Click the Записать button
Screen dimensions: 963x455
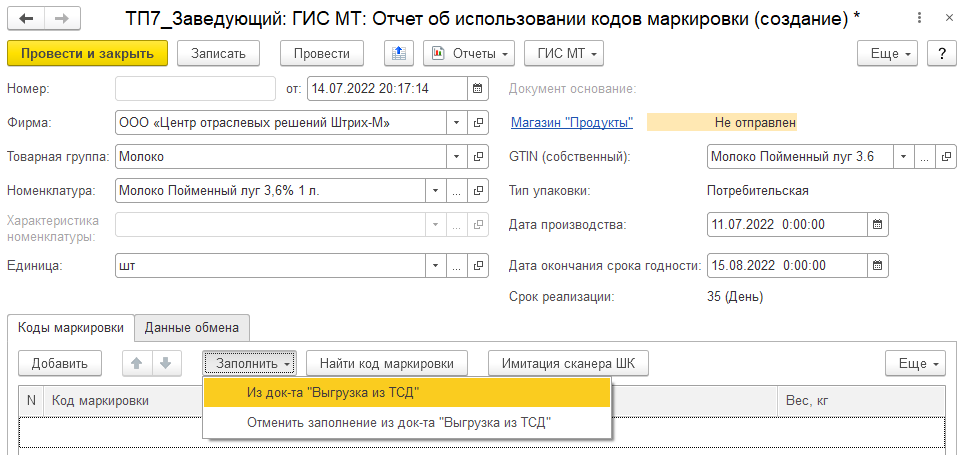(x=219, y=53)
